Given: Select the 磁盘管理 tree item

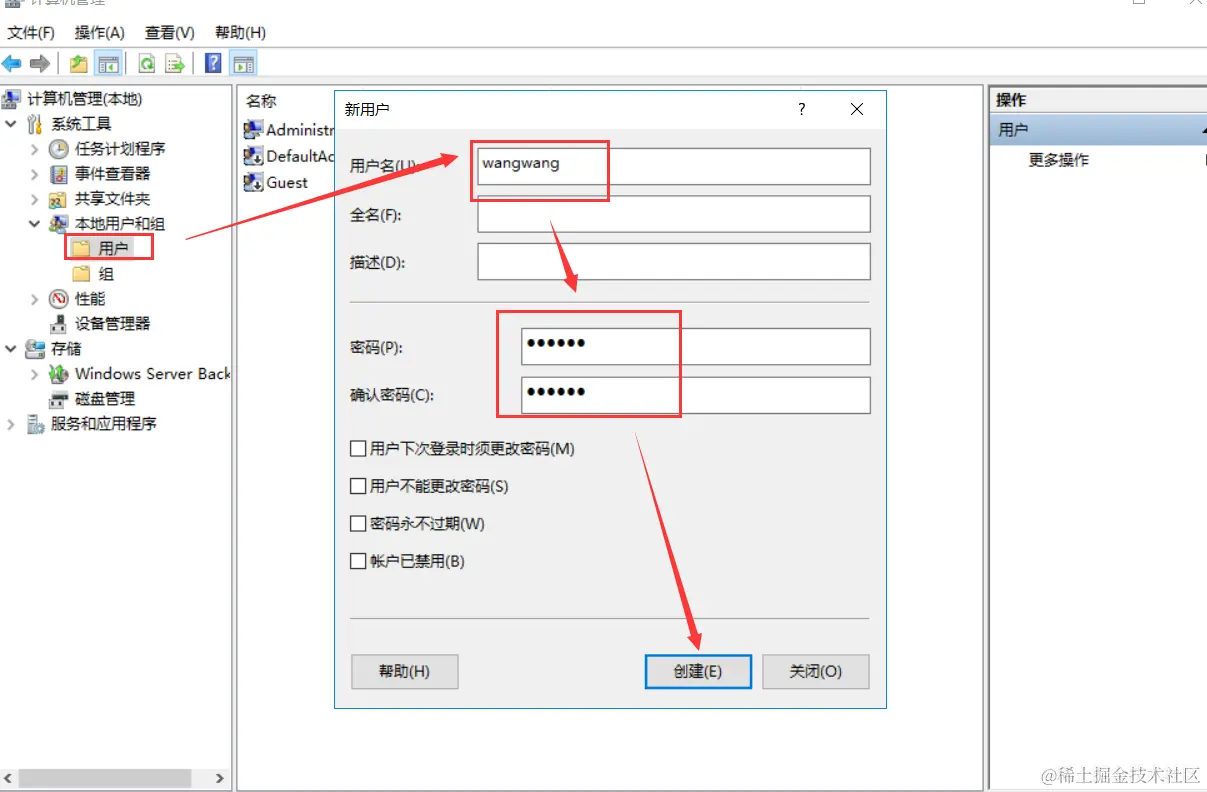Looking at the screenshot, I should [105, 399].
